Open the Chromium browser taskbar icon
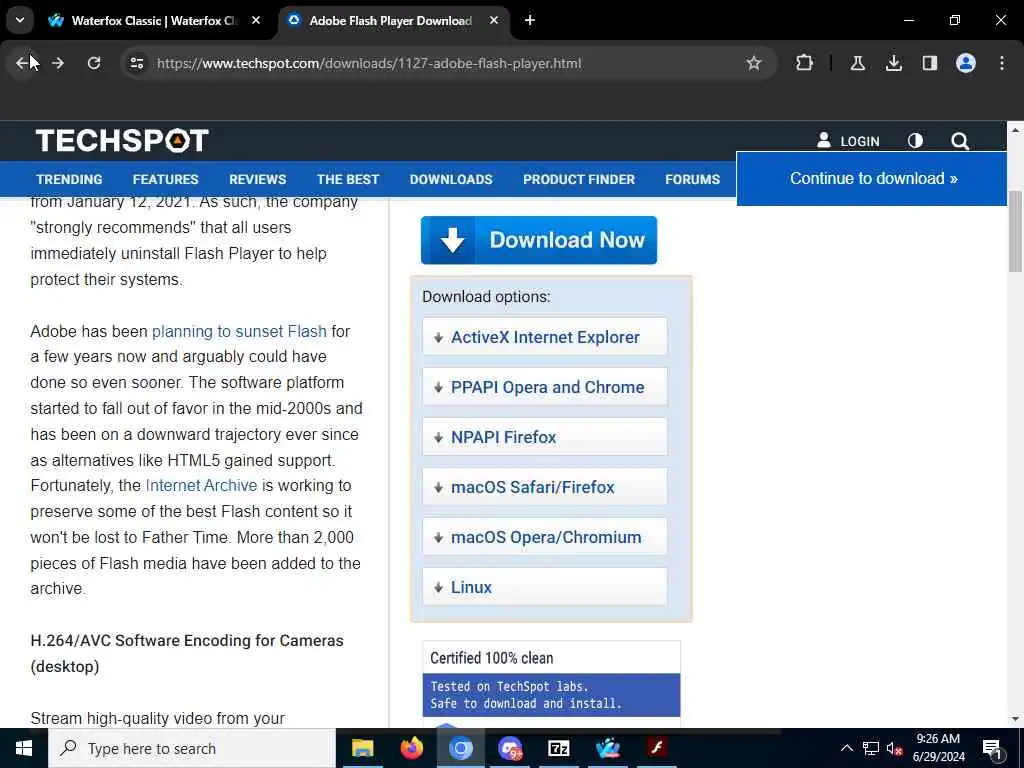 (460, 748)
